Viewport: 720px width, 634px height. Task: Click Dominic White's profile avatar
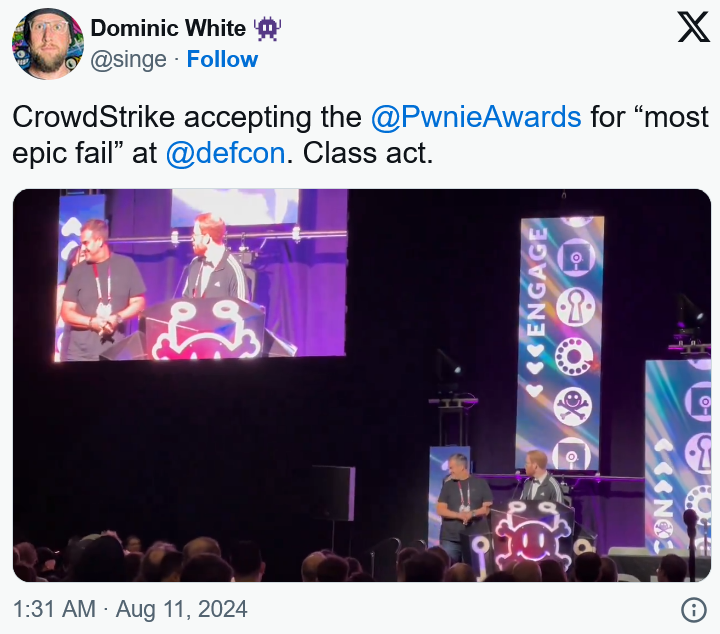click(48, 44)
